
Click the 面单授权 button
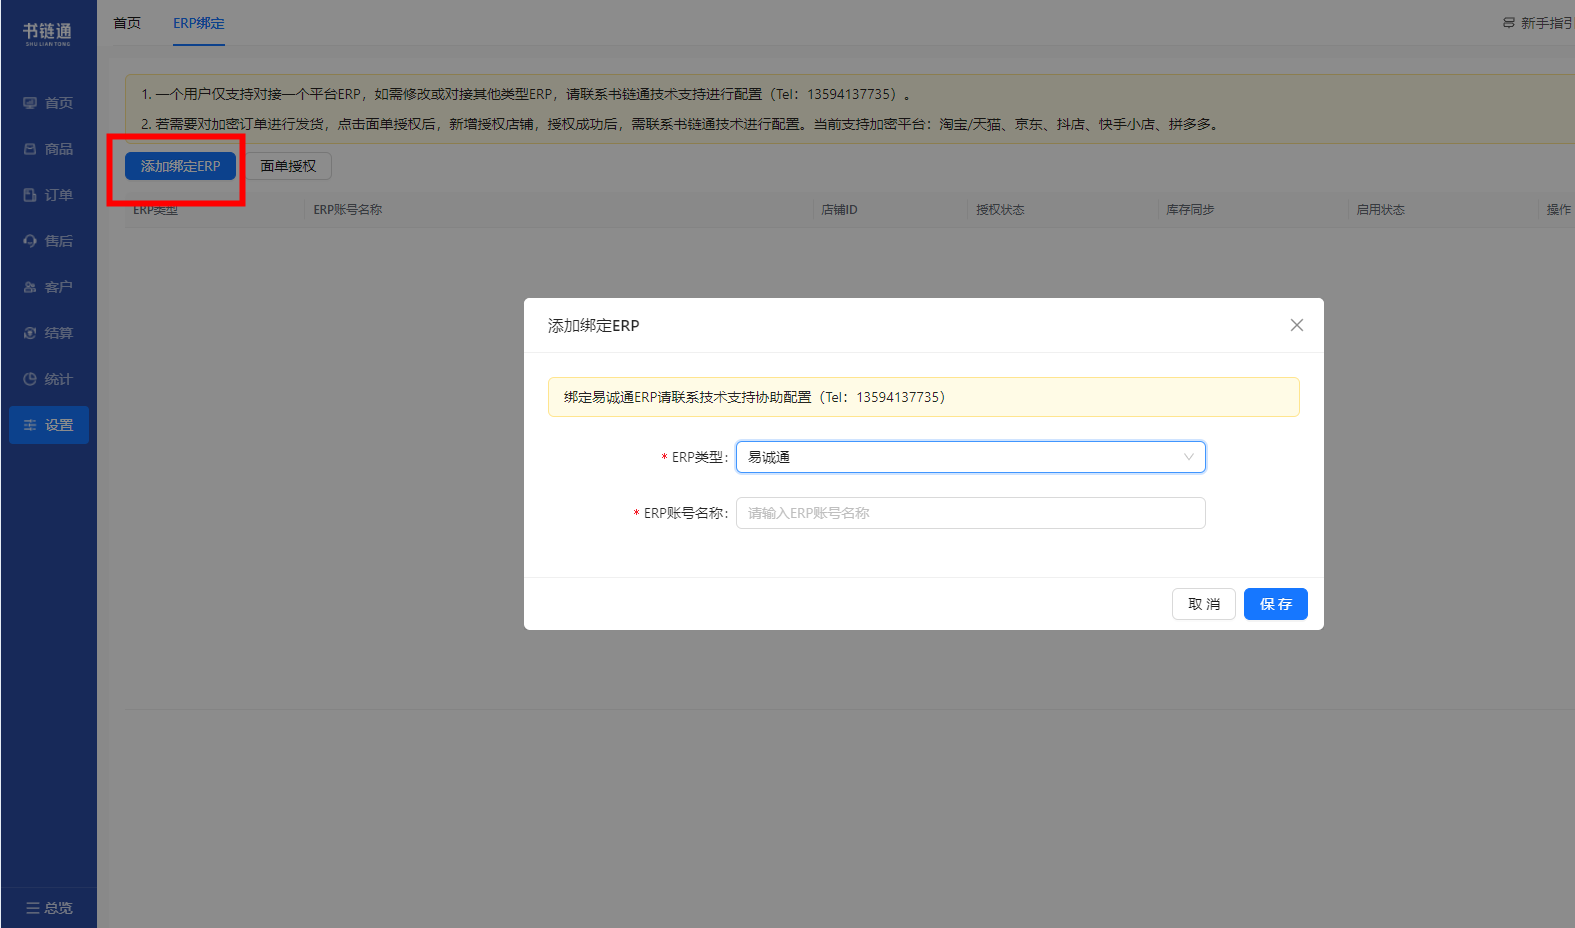coord(288,166)
